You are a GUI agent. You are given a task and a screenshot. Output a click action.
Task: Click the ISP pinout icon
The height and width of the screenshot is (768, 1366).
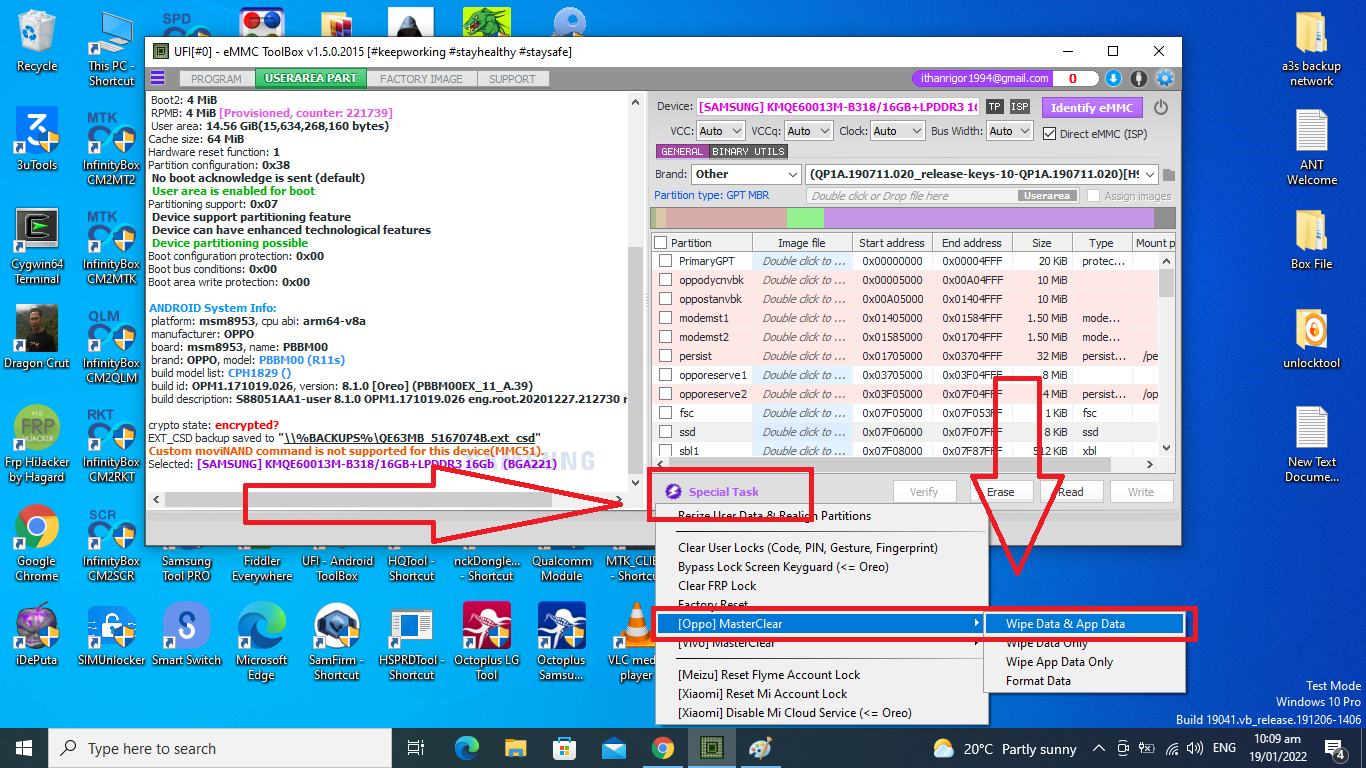click(x=1020, y=107)
